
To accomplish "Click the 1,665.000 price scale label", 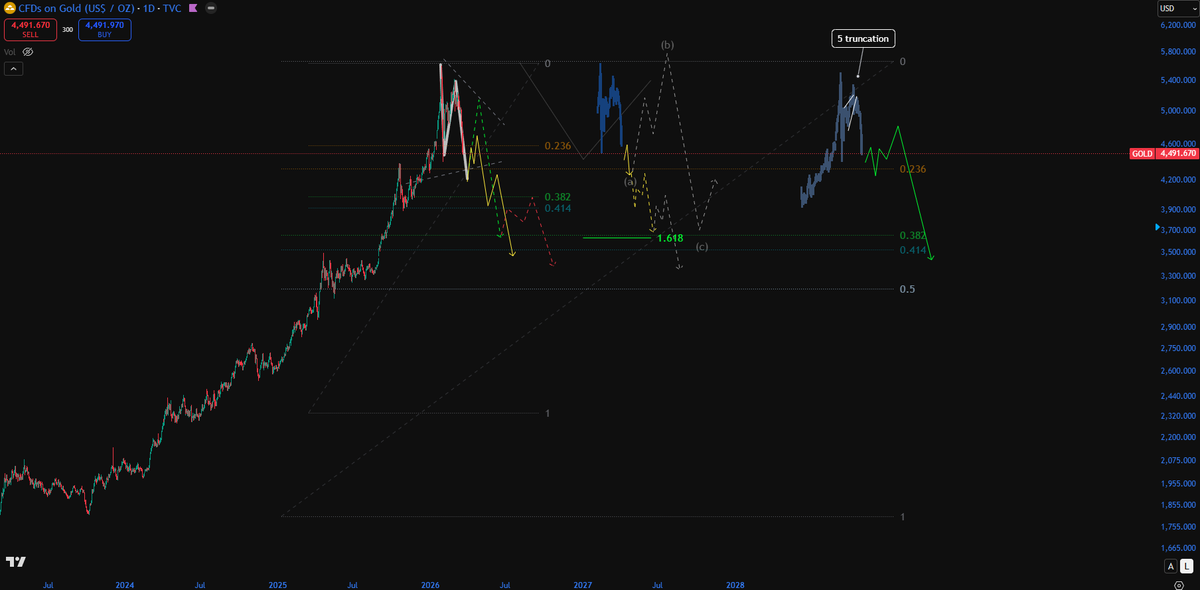I will click(x=1178, y=548).
